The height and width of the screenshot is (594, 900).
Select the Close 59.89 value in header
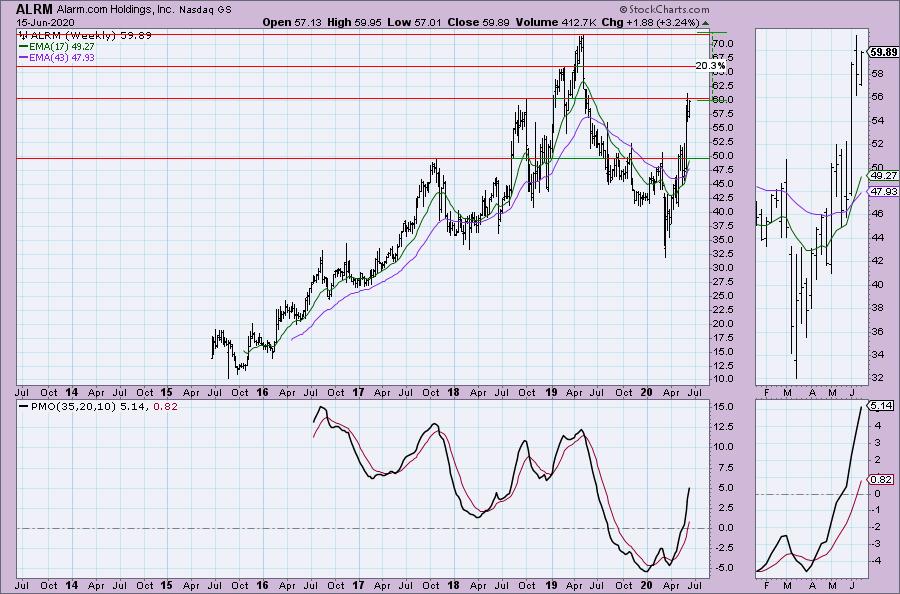(478, 22)
